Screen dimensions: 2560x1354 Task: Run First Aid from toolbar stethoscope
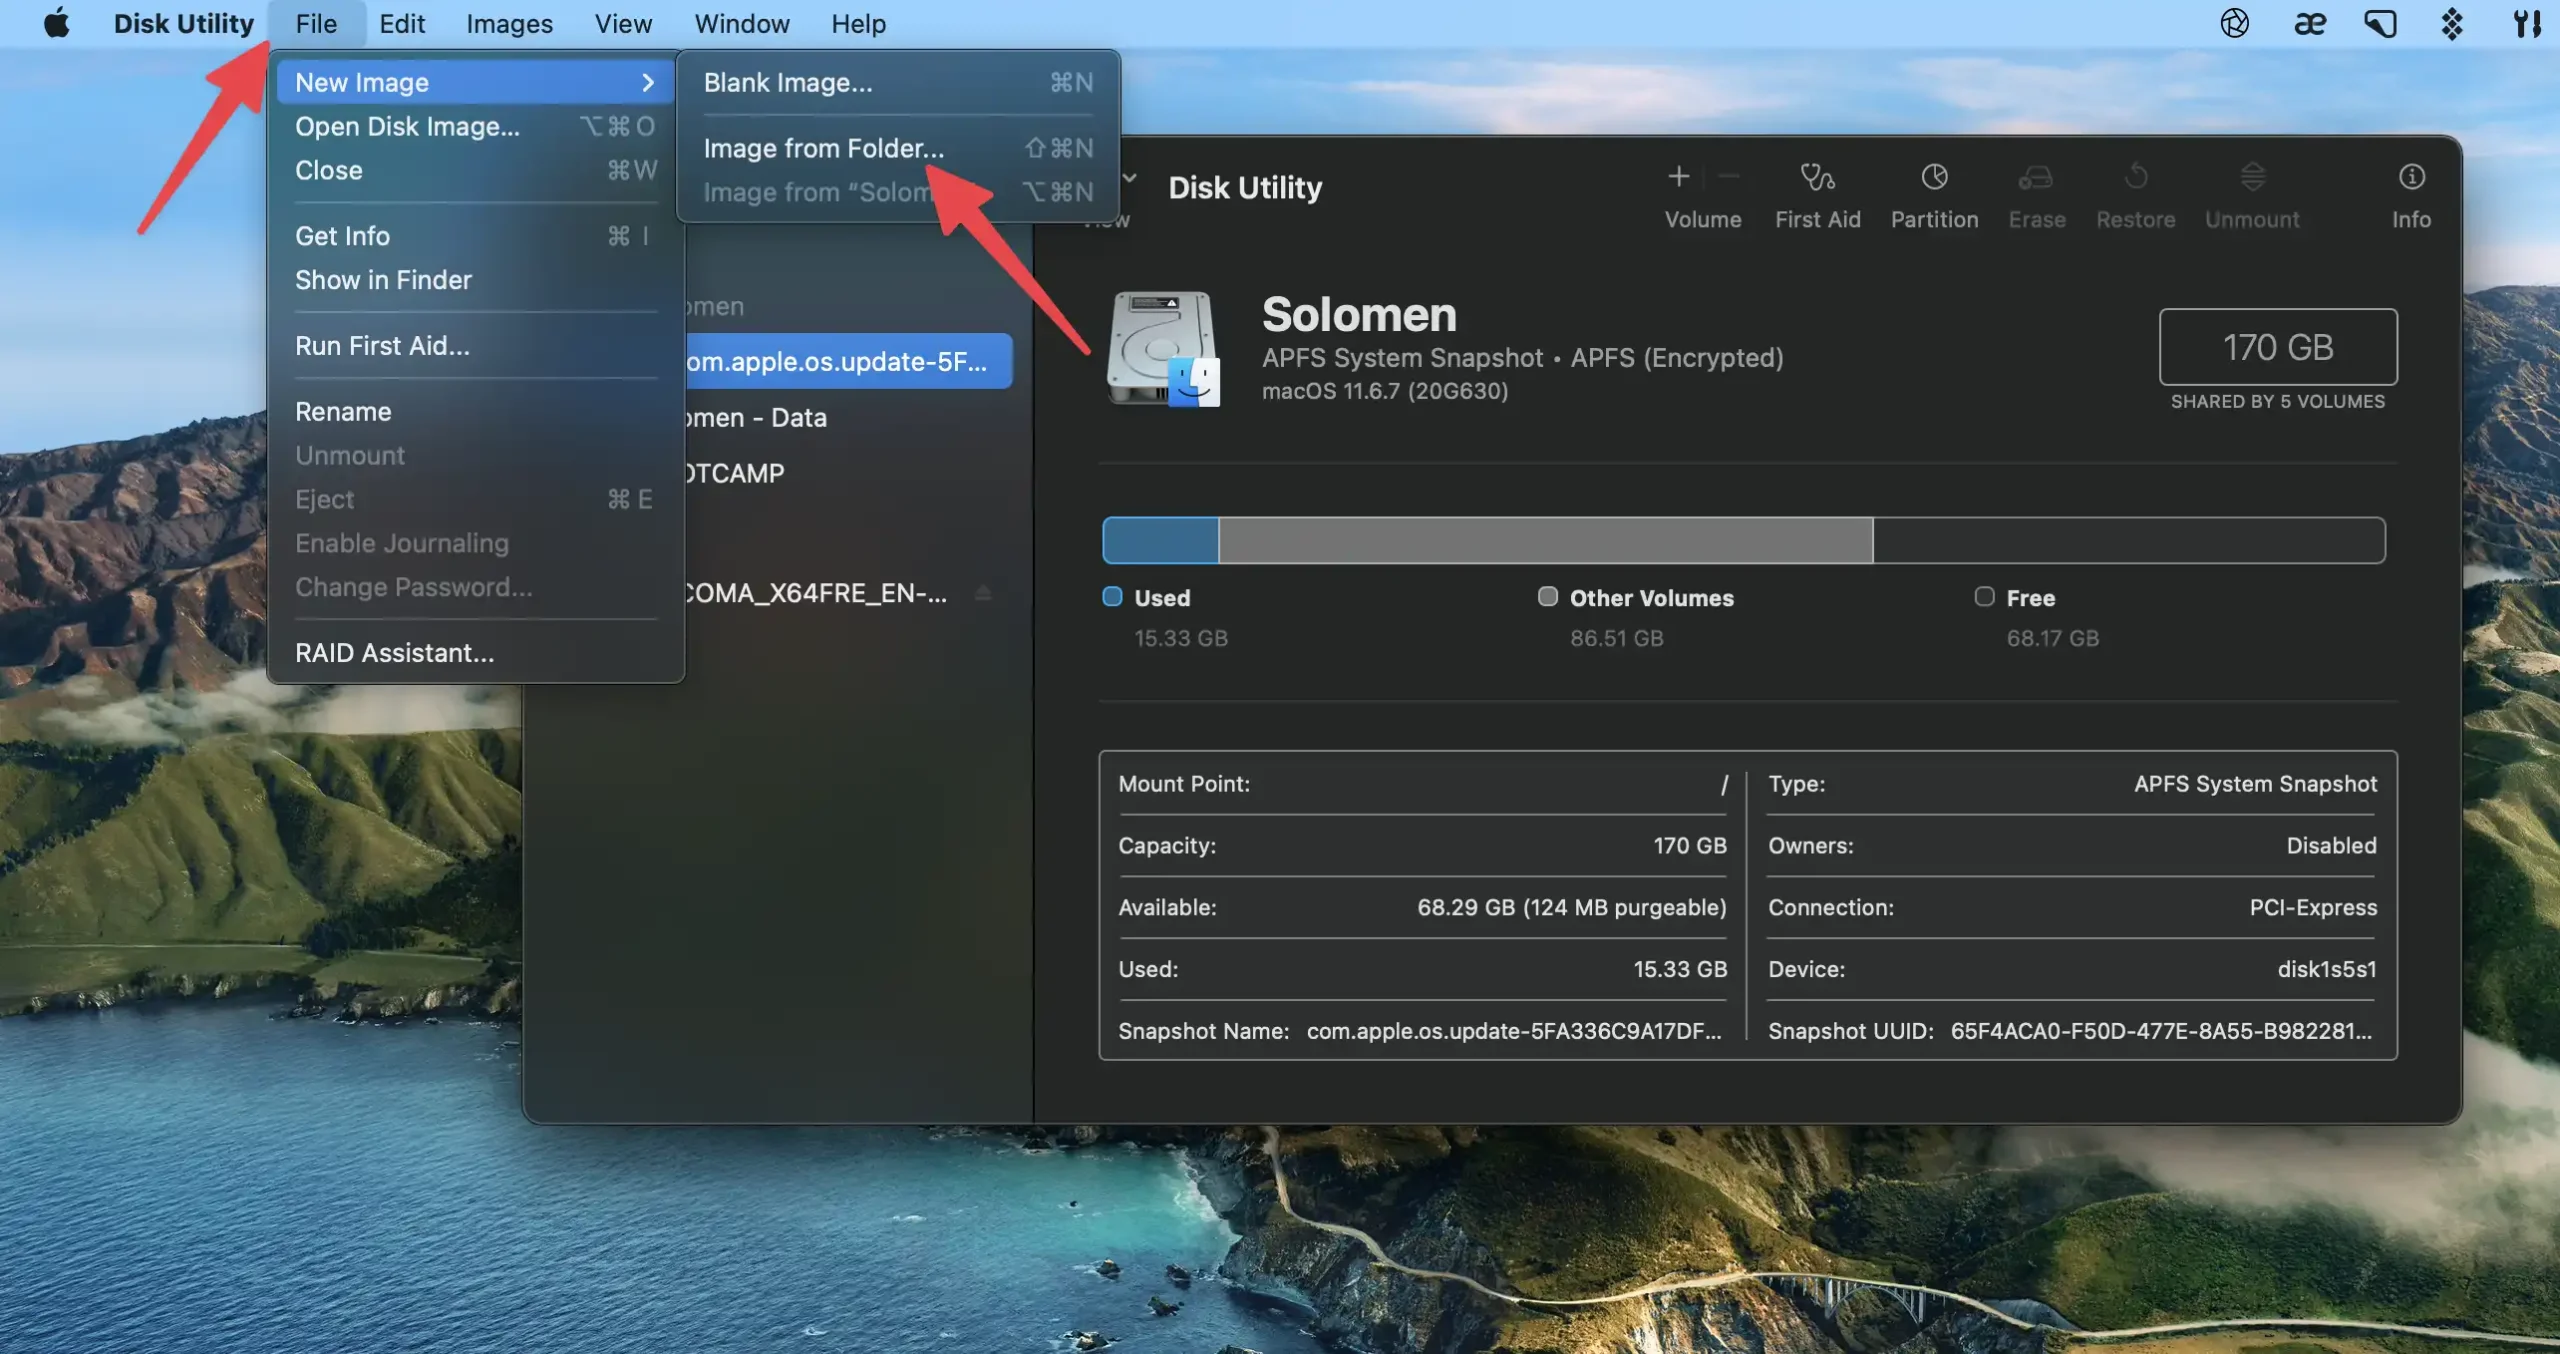click(1817, 177)
